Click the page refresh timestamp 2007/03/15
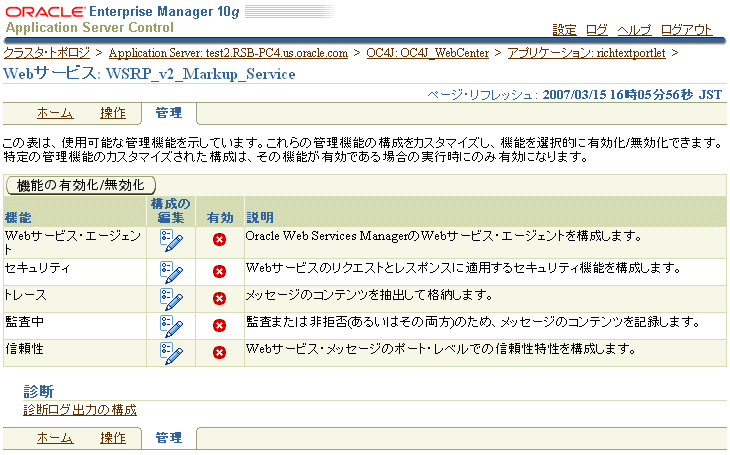Image resolution: width=730 pixels, height=455 pixels. coord(632,95)
